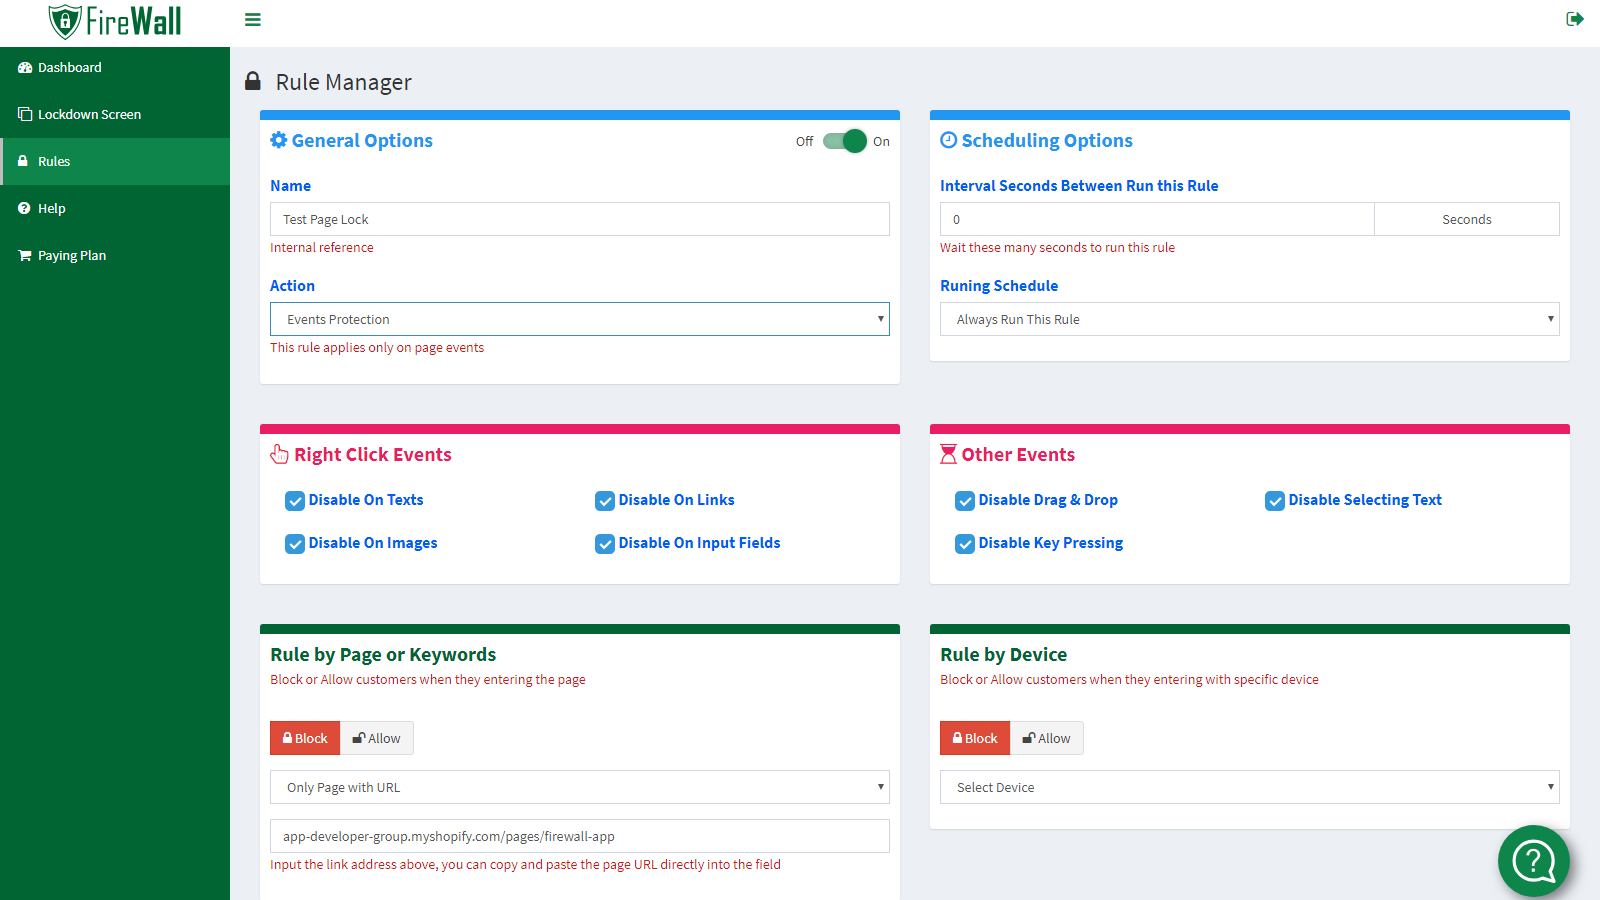Click Block button under Rule by Device
This screenshot has height=900, width=1600.
pyautogui.click(x=975, y=738)
